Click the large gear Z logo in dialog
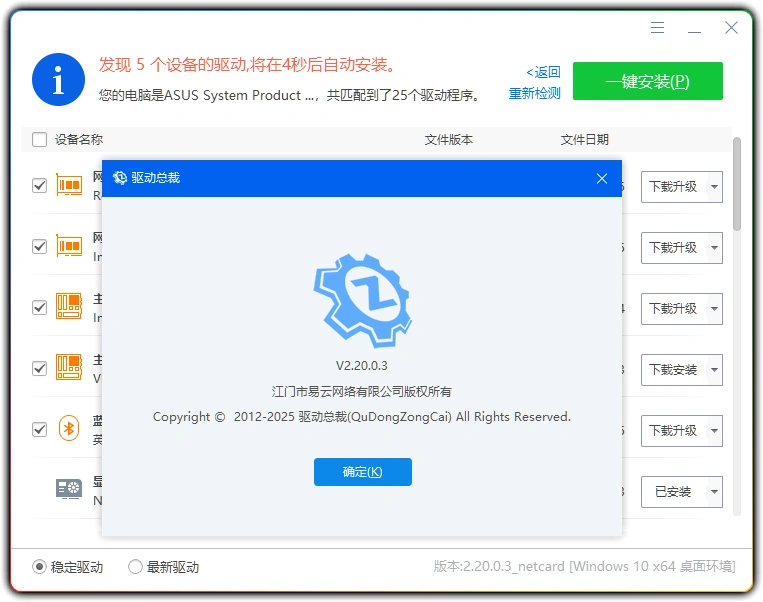This screenshot has height=602, width=763. (363, 300)
